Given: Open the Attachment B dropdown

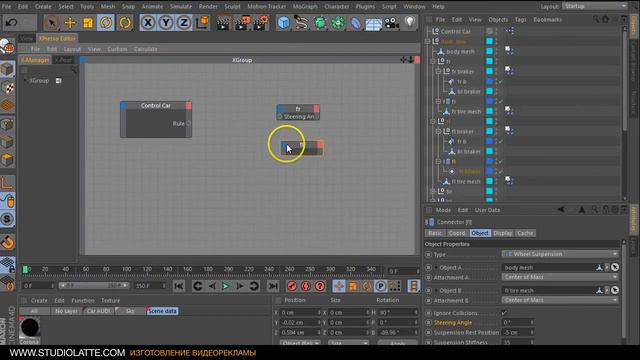Looking at the screenshot, I should pyautogui.click(x=560, y=300).
